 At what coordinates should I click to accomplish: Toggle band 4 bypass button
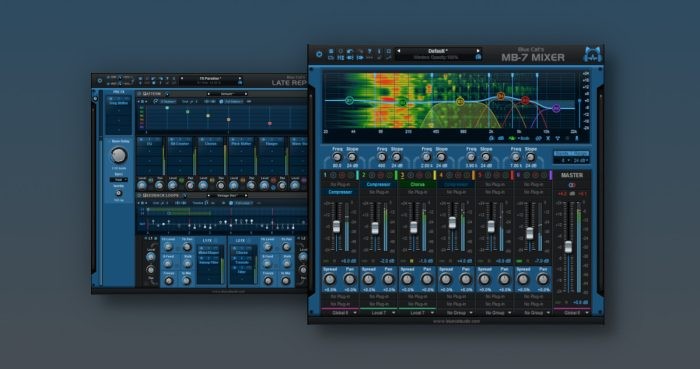tap(450, 175)
